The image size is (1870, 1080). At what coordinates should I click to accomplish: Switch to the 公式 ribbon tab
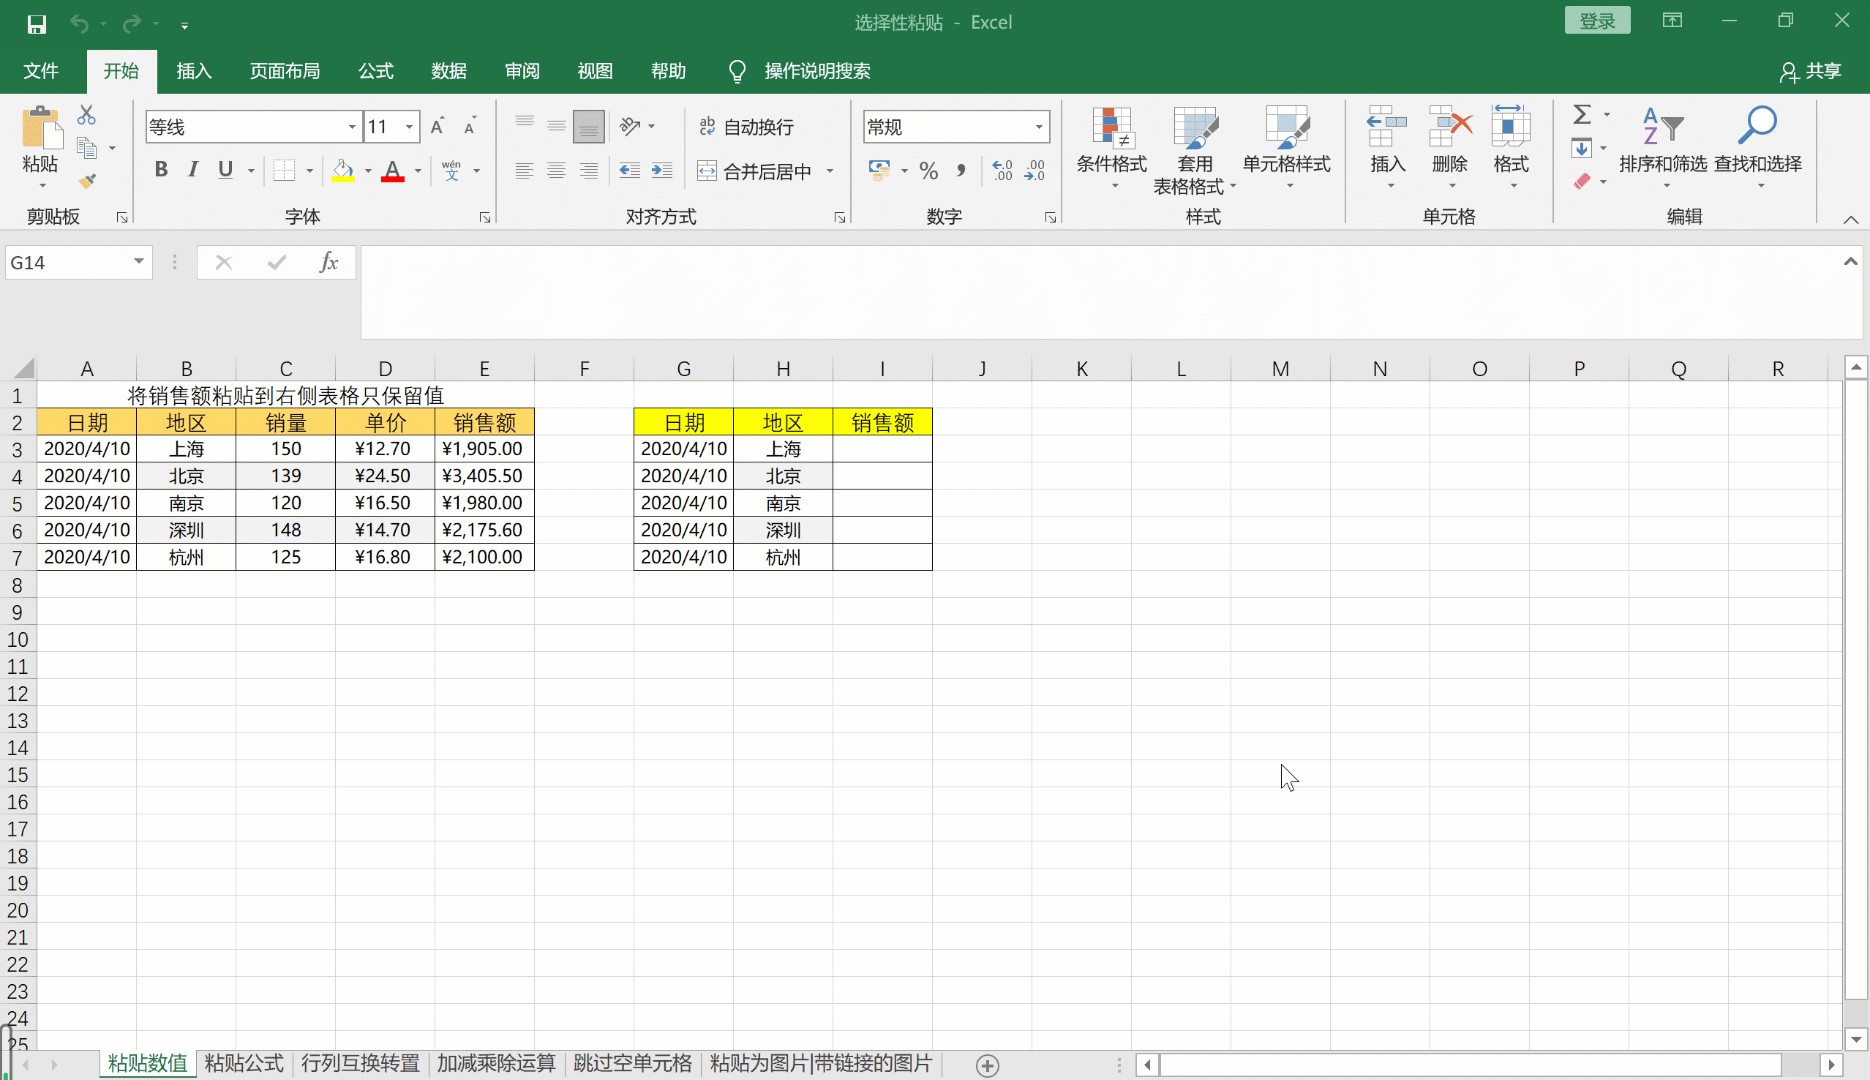tap(376, 71)
